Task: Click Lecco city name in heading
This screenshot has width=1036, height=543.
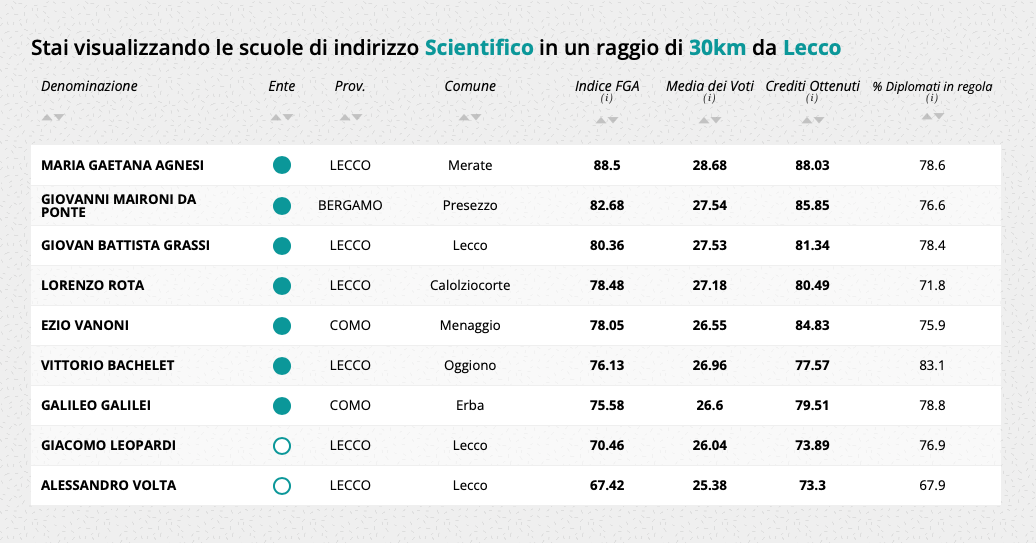Action: 811,47
